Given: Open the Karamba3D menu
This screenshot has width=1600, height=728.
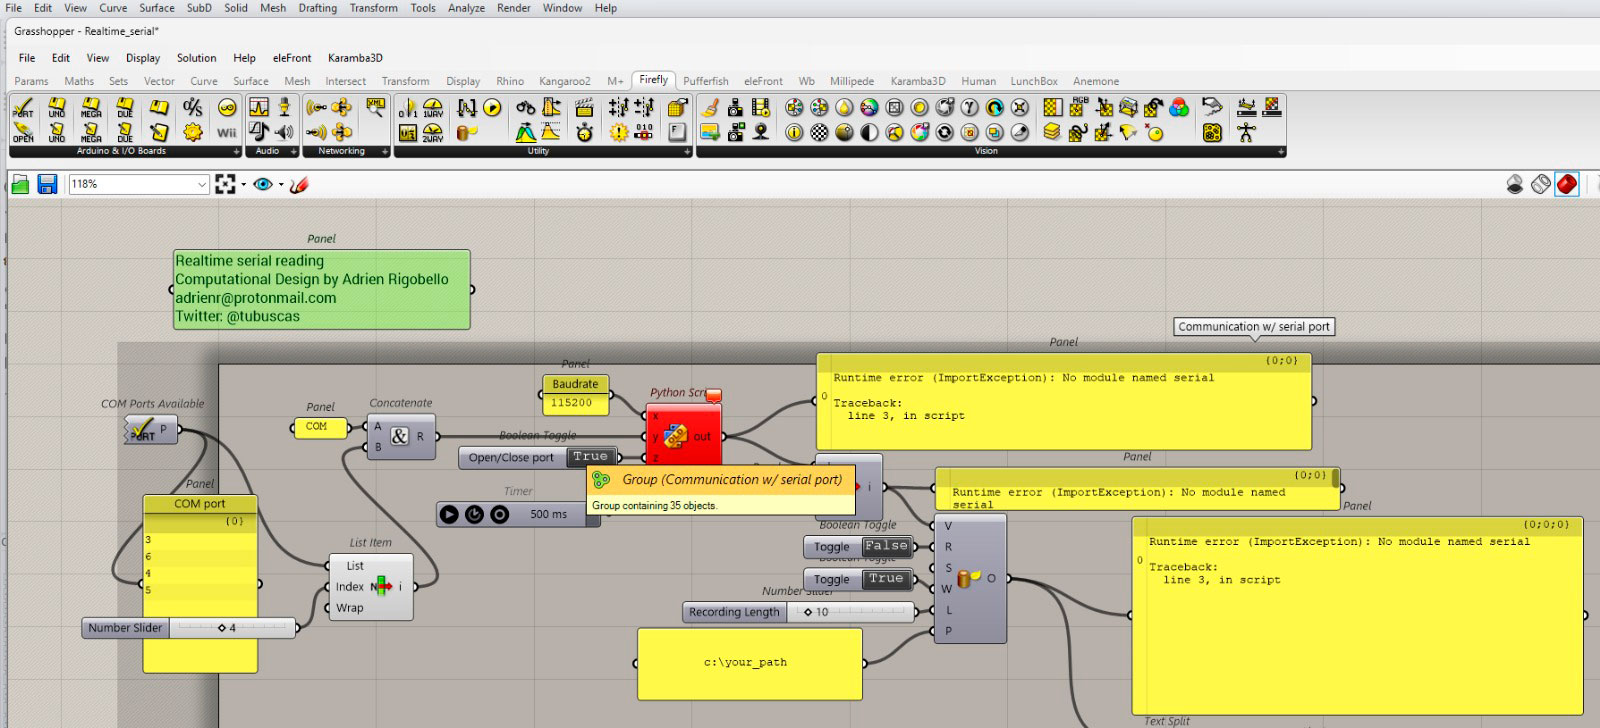Looking at the screenshot, I should 355,58.
